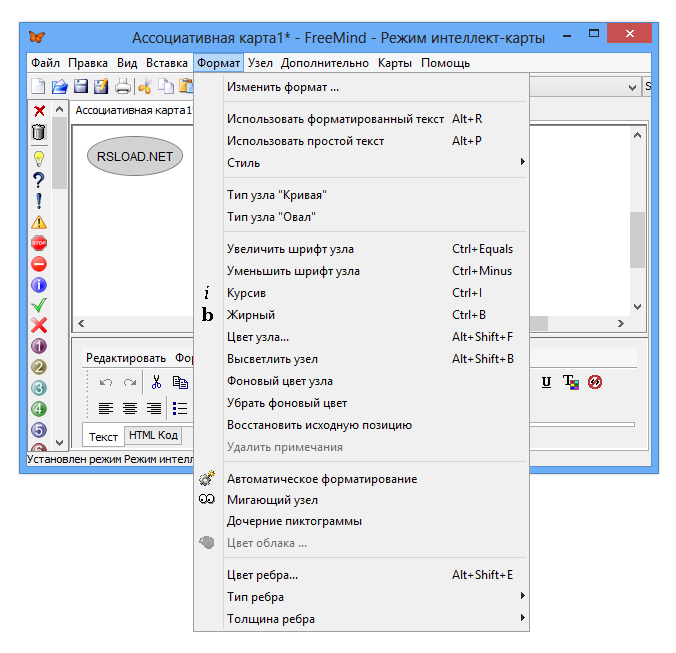The width and height of the screenshot is (676, 653).
Task: Remove all icons with trash can icon
Action: click(x=39, y=132)
